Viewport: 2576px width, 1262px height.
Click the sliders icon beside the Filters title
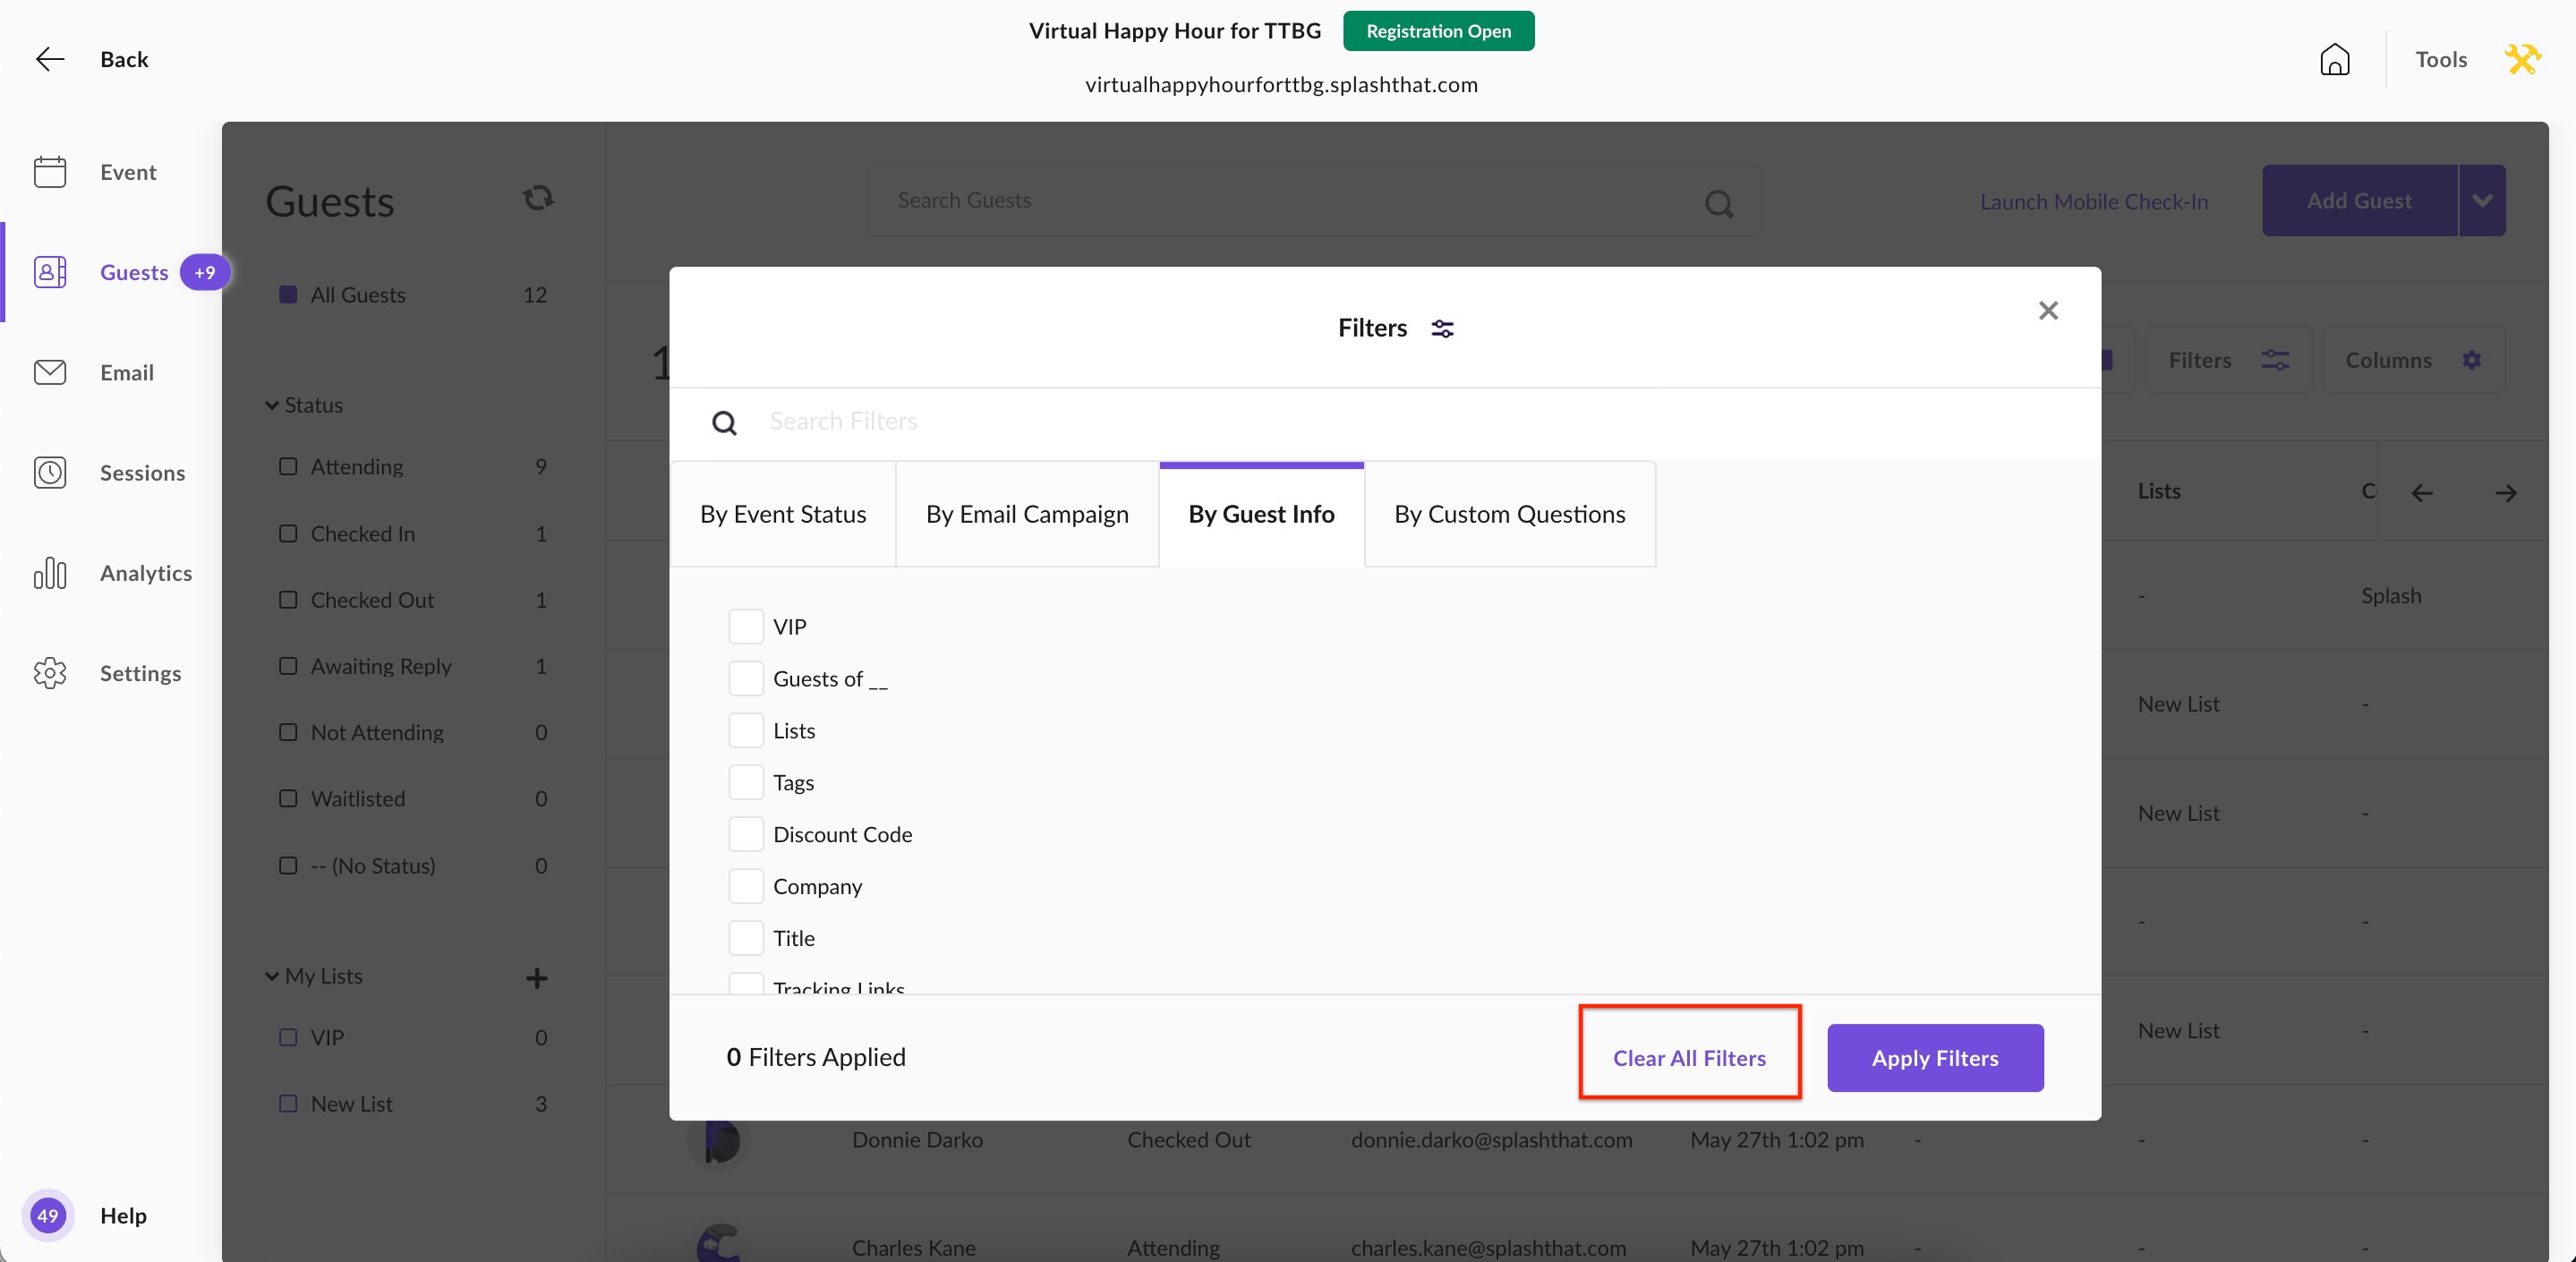click(x=1442, y=328)
